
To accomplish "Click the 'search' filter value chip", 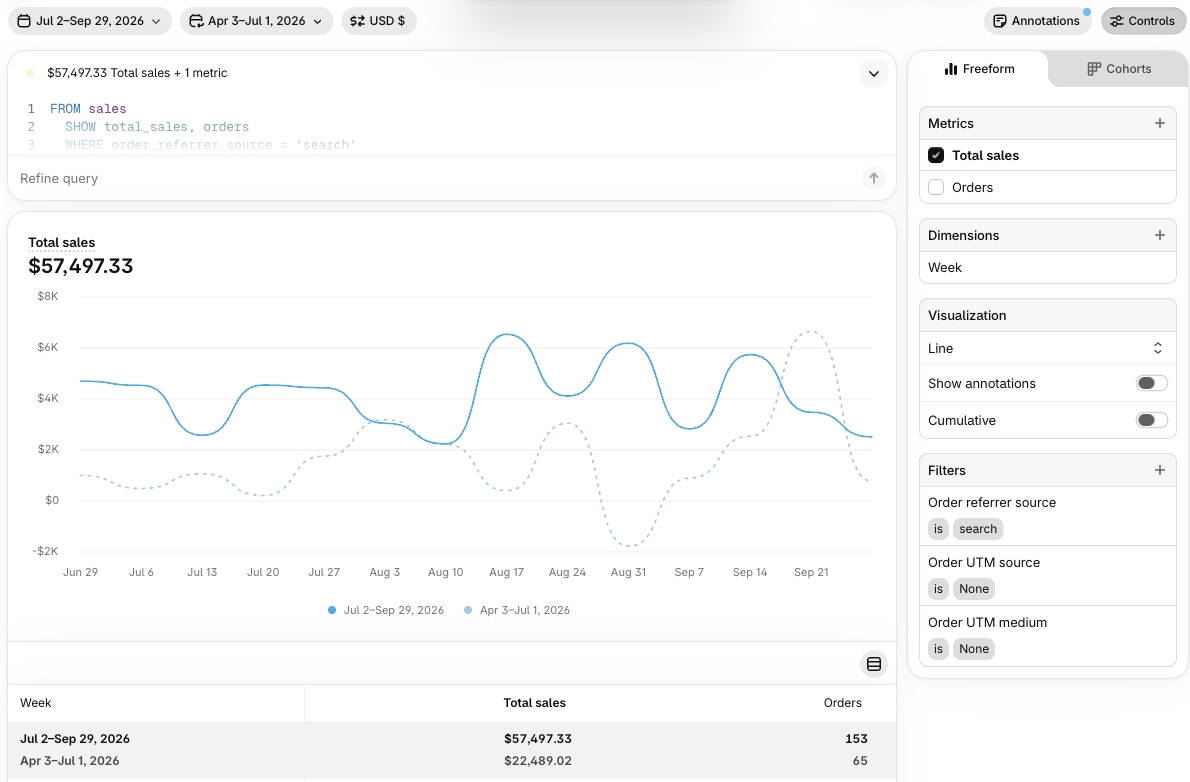I will click(x=978, y=529).
